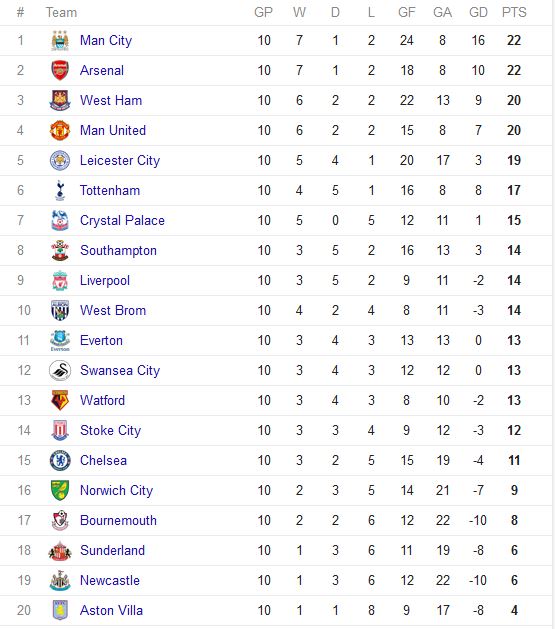Follow the Liverpool team link
The width and height of the screenshot is (555, 629).
pos(105,280)
